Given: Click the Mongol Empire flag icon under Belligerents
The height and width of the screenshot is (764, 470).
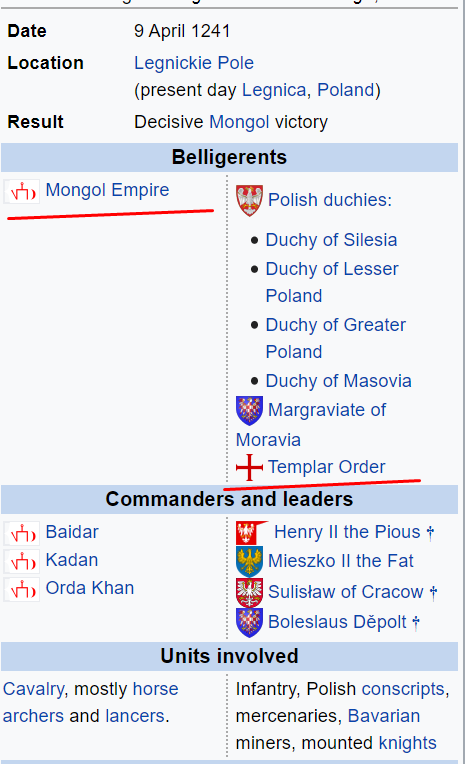Looking at the screenshot, I should pos(22,191).
